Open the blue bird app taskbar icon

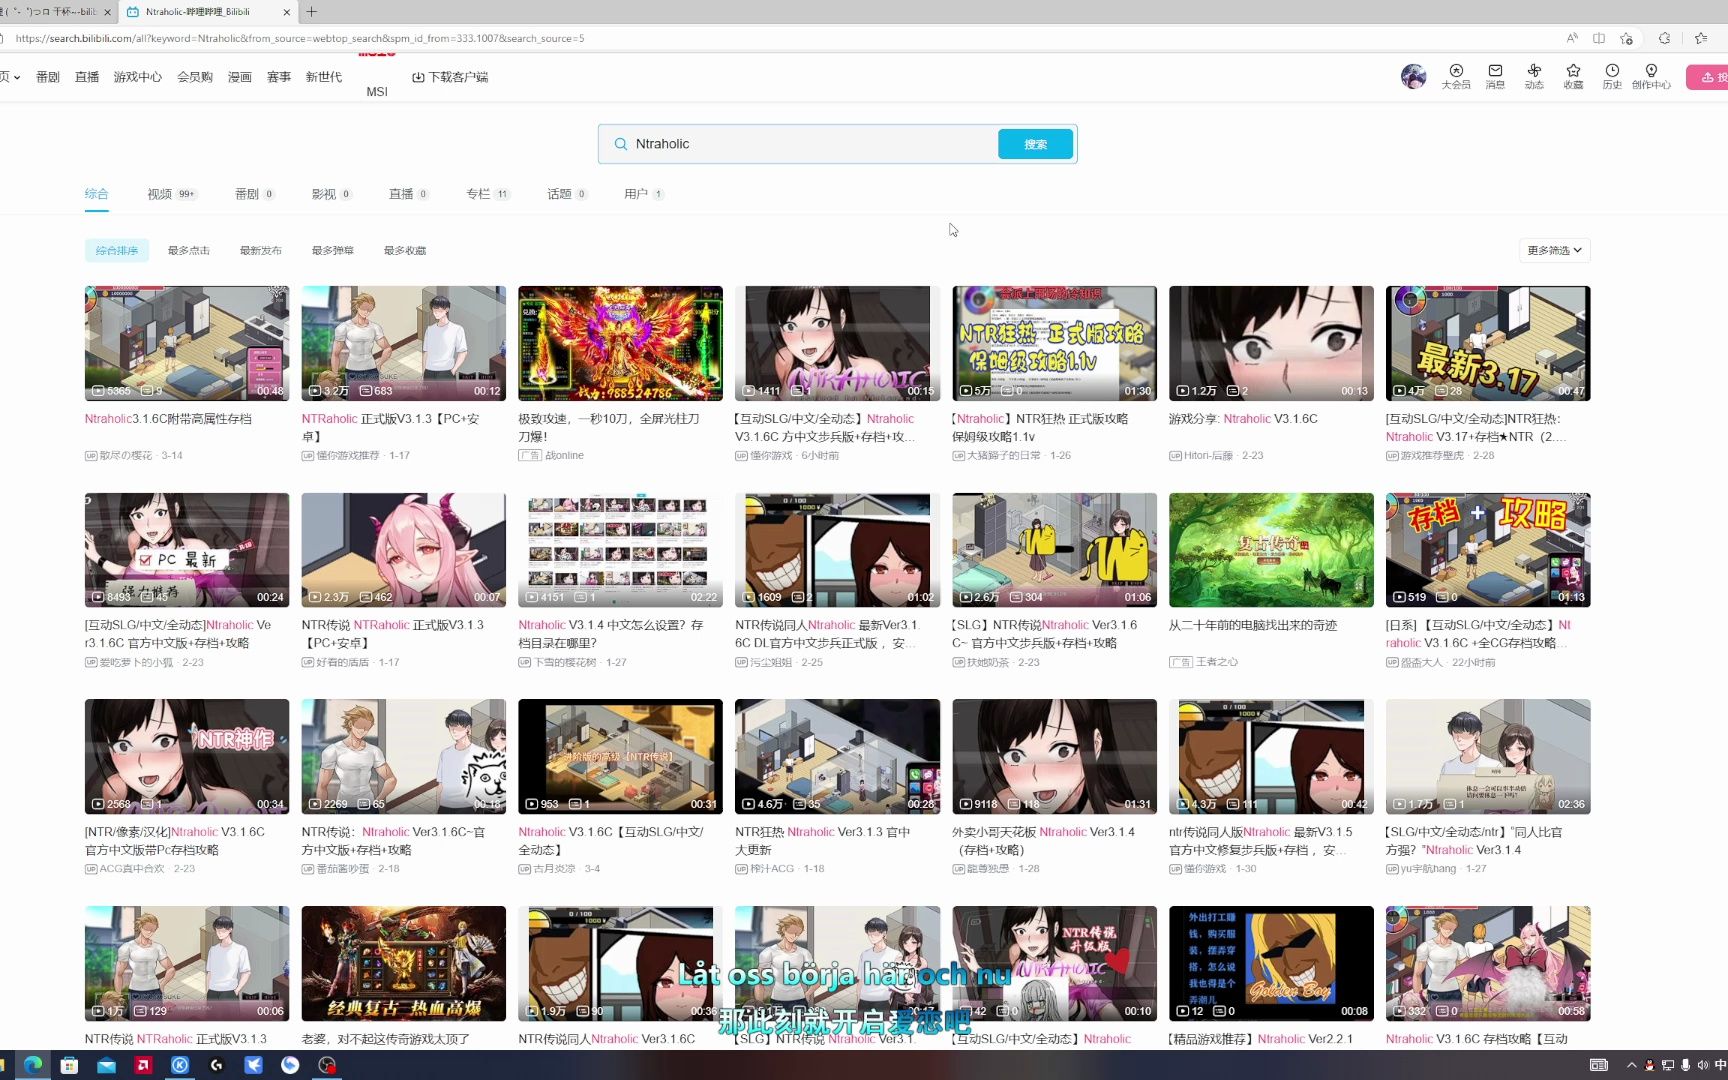click(253, 1065)
